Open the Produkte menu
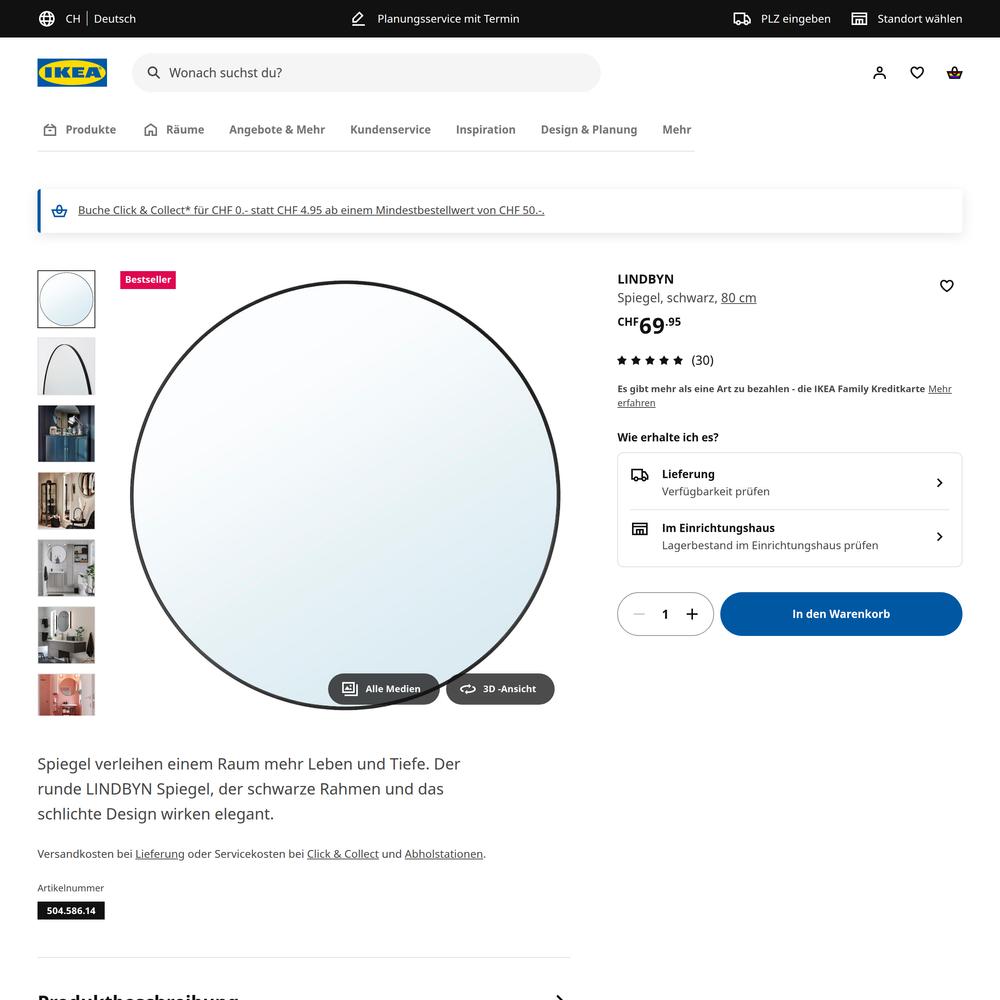The height and width of the screenshot is (1000, 1000). point(80,130)
